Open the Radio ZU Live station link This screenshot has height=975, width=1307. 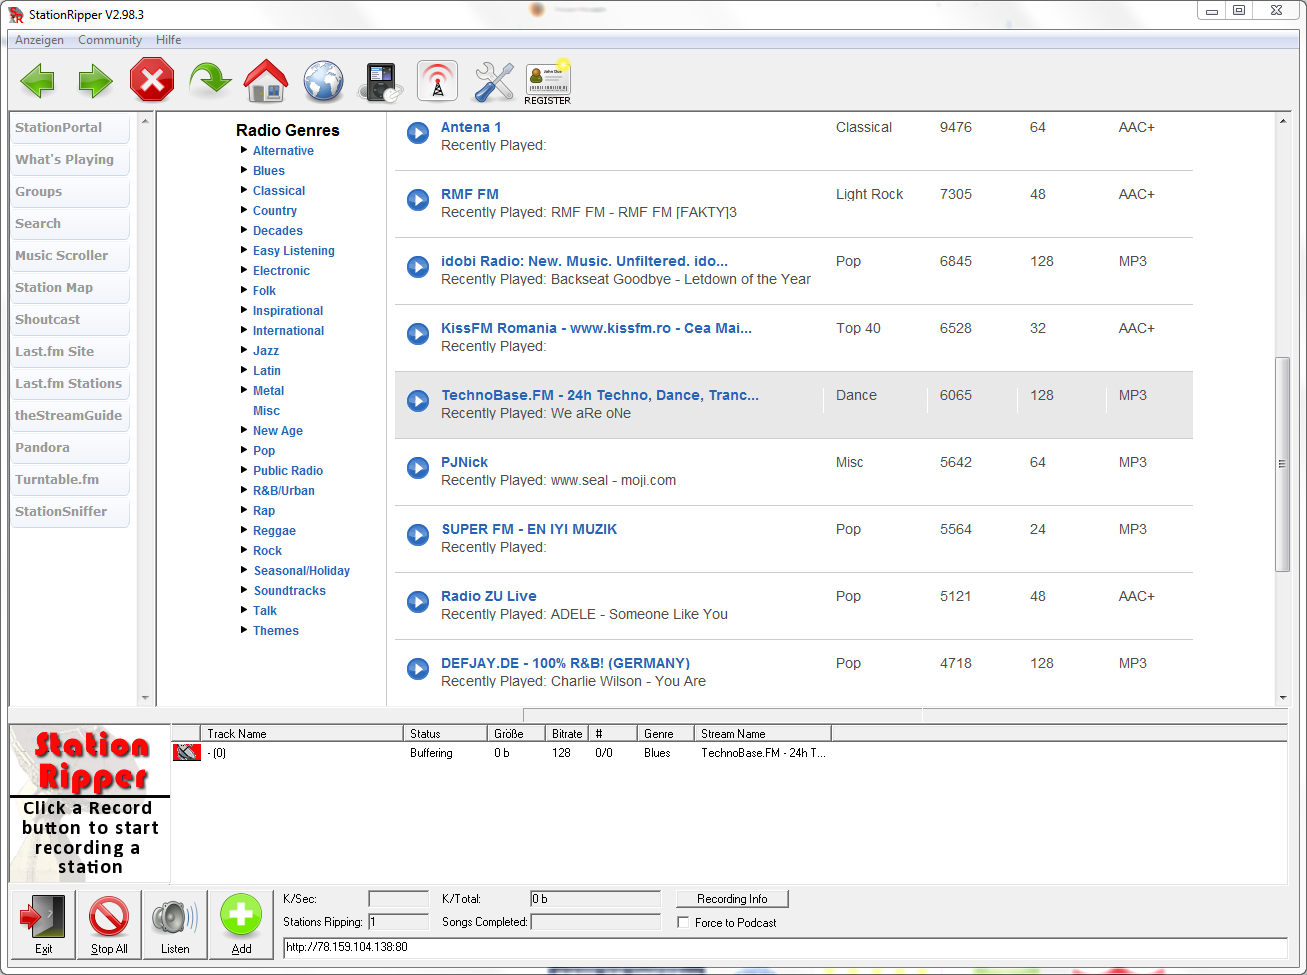point(489,596)
